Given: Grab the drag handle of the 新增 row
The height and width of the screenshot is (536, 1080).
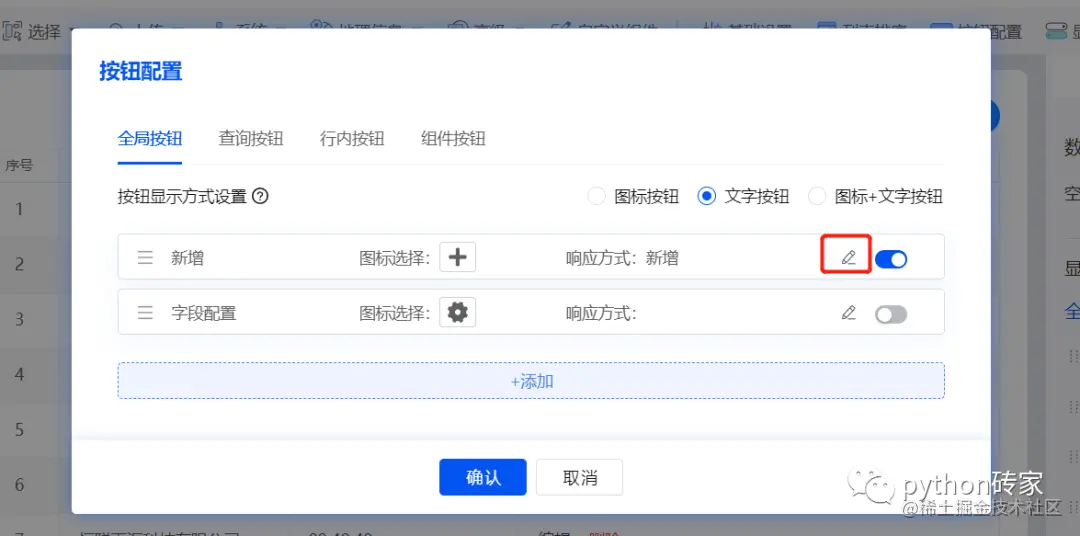Looking at the screenshot, I should click(145, 258).
